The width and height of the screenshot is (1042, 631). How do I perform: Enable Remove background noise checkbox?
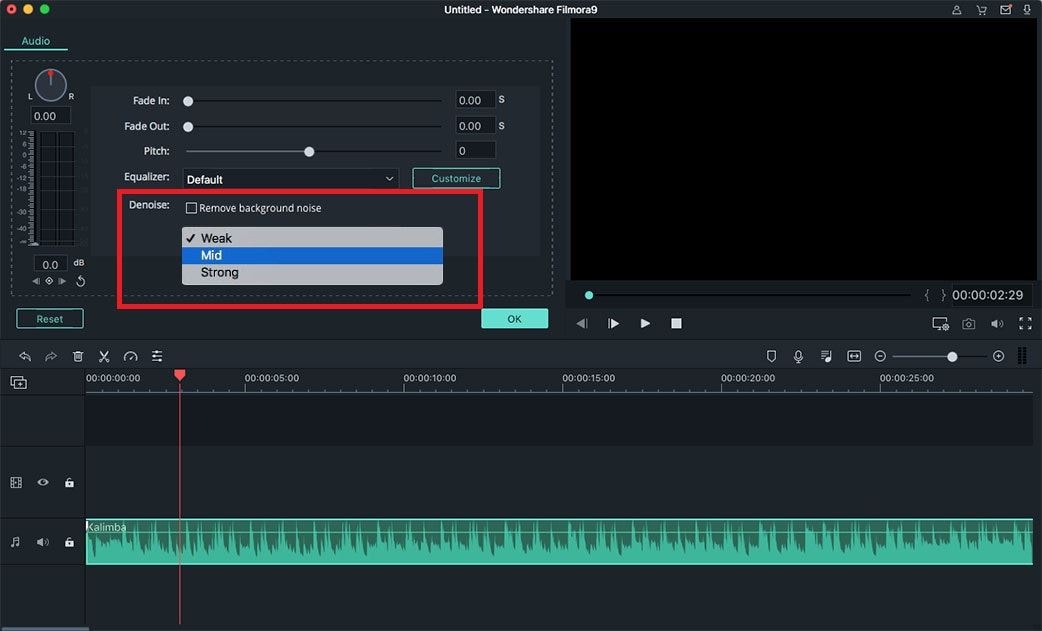point(191,208)
